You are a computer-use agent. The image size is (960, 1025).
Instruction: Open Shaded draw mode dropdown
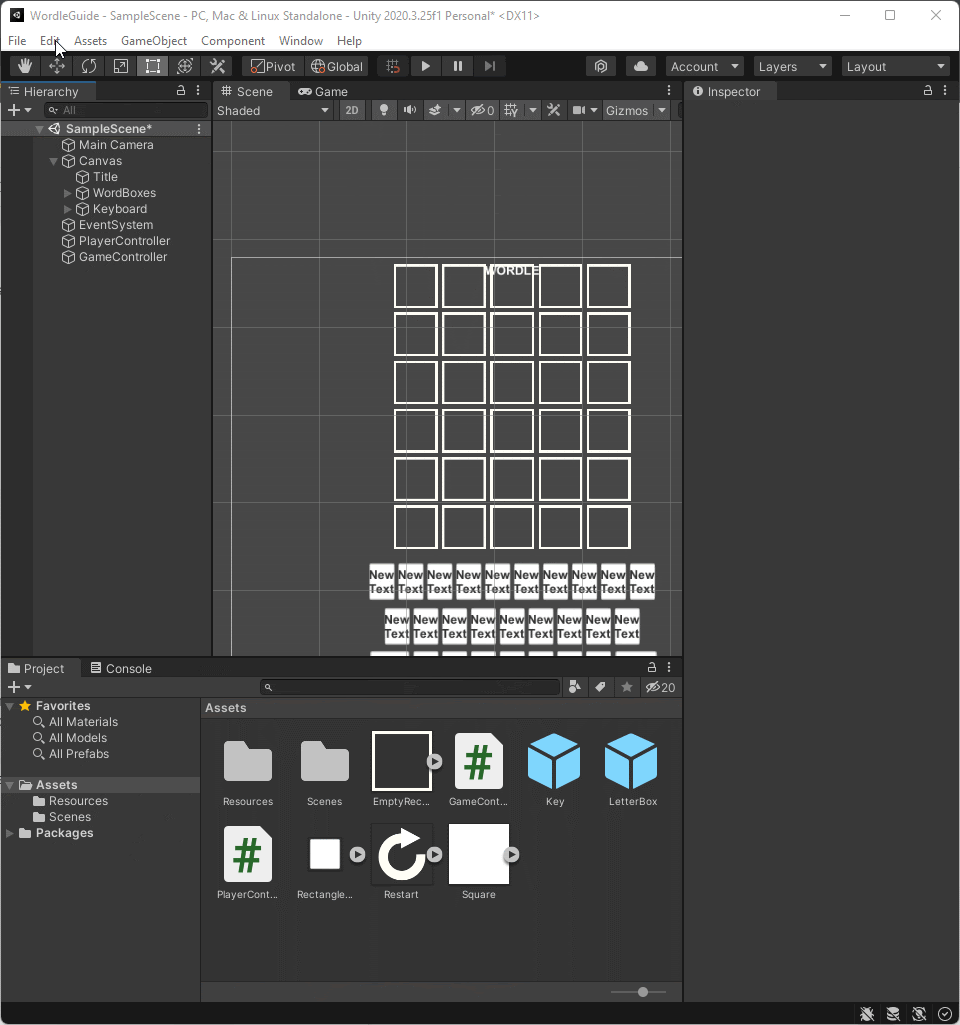click(x=273, y=110)
